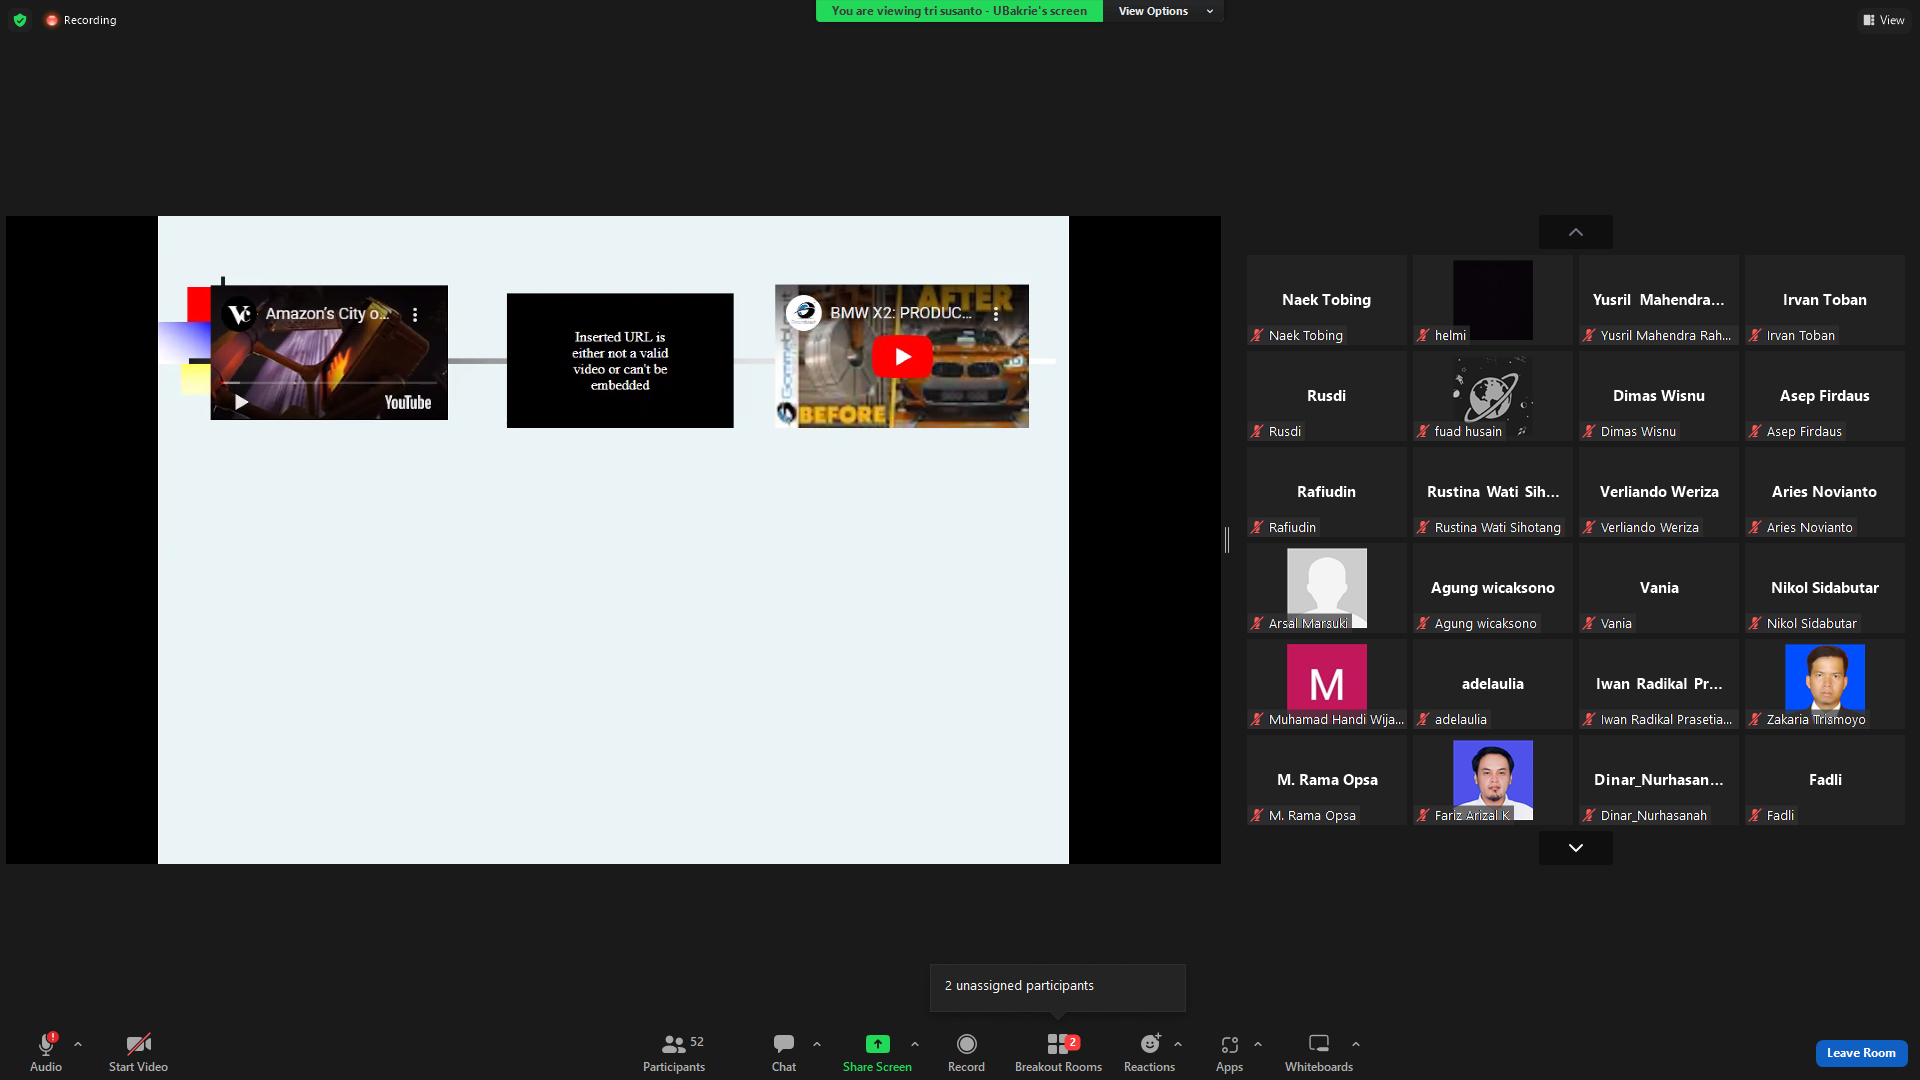
Task: Open the Reactions menu
Action: (1149, 1053)
